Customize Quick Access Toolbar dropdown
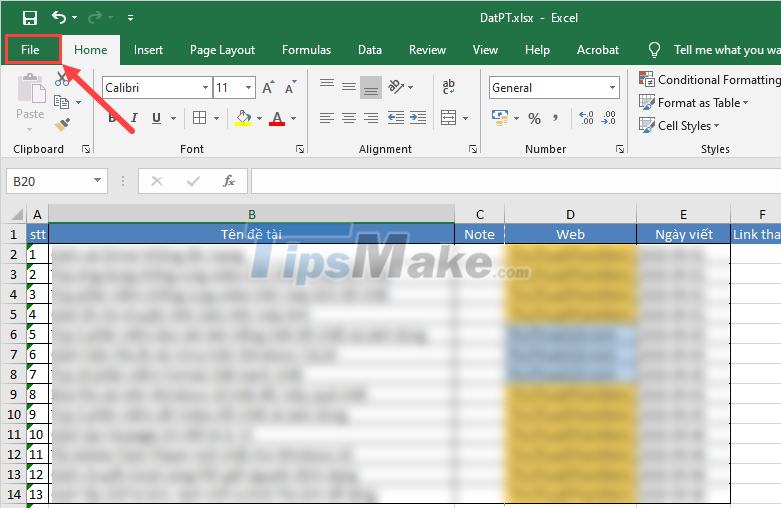The height and width of the screenshot is (508, 781). 130,18
